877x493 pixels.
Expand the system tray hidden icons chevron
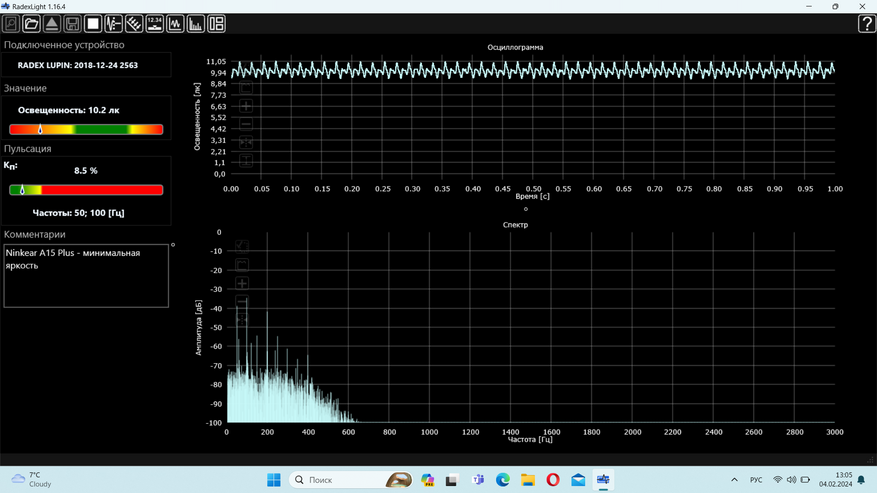click(734, 480)
